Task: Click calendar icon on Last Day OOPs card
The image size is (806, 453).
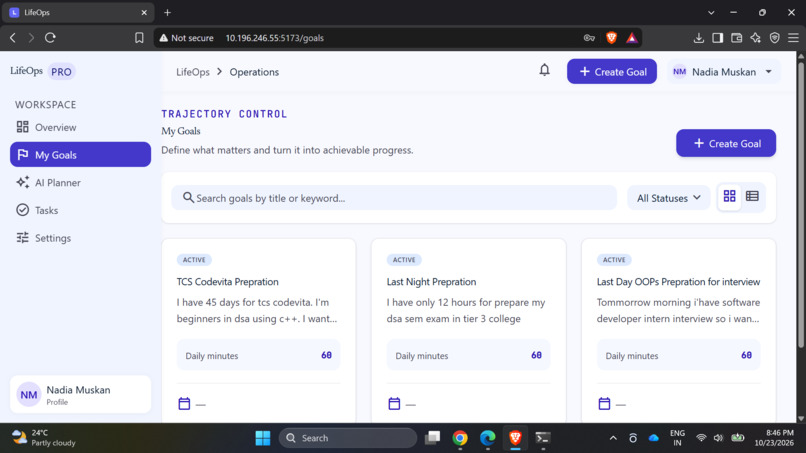Action: 604,404
